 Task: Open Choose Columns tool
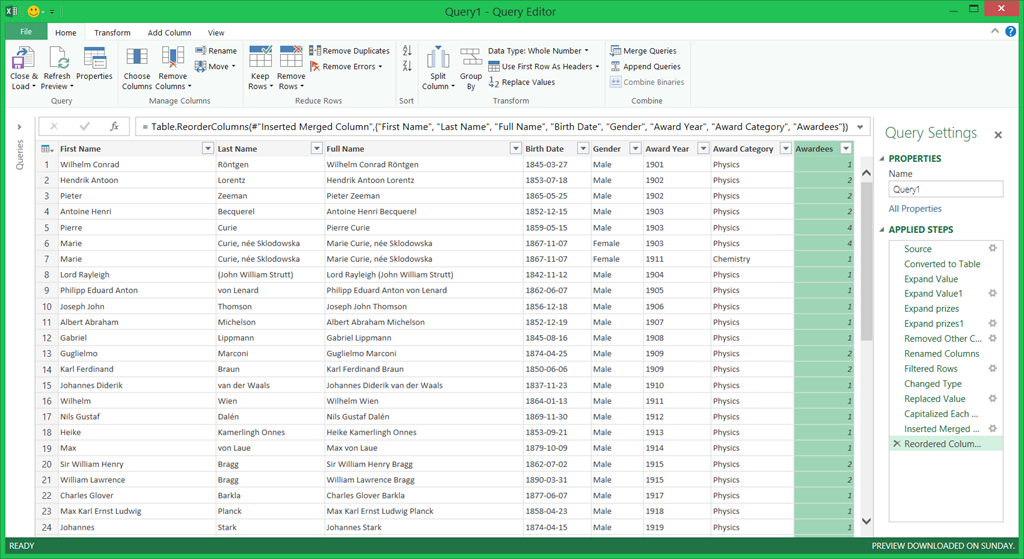pyautogui.click(x=137, y=58)
